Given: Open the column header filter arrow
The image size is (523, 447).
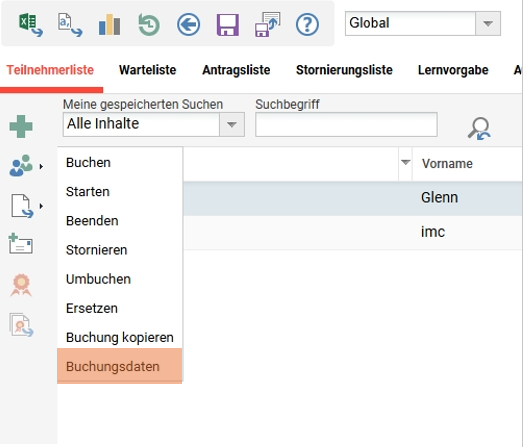Looking at the screenshot, I should (x=405, y=163).
